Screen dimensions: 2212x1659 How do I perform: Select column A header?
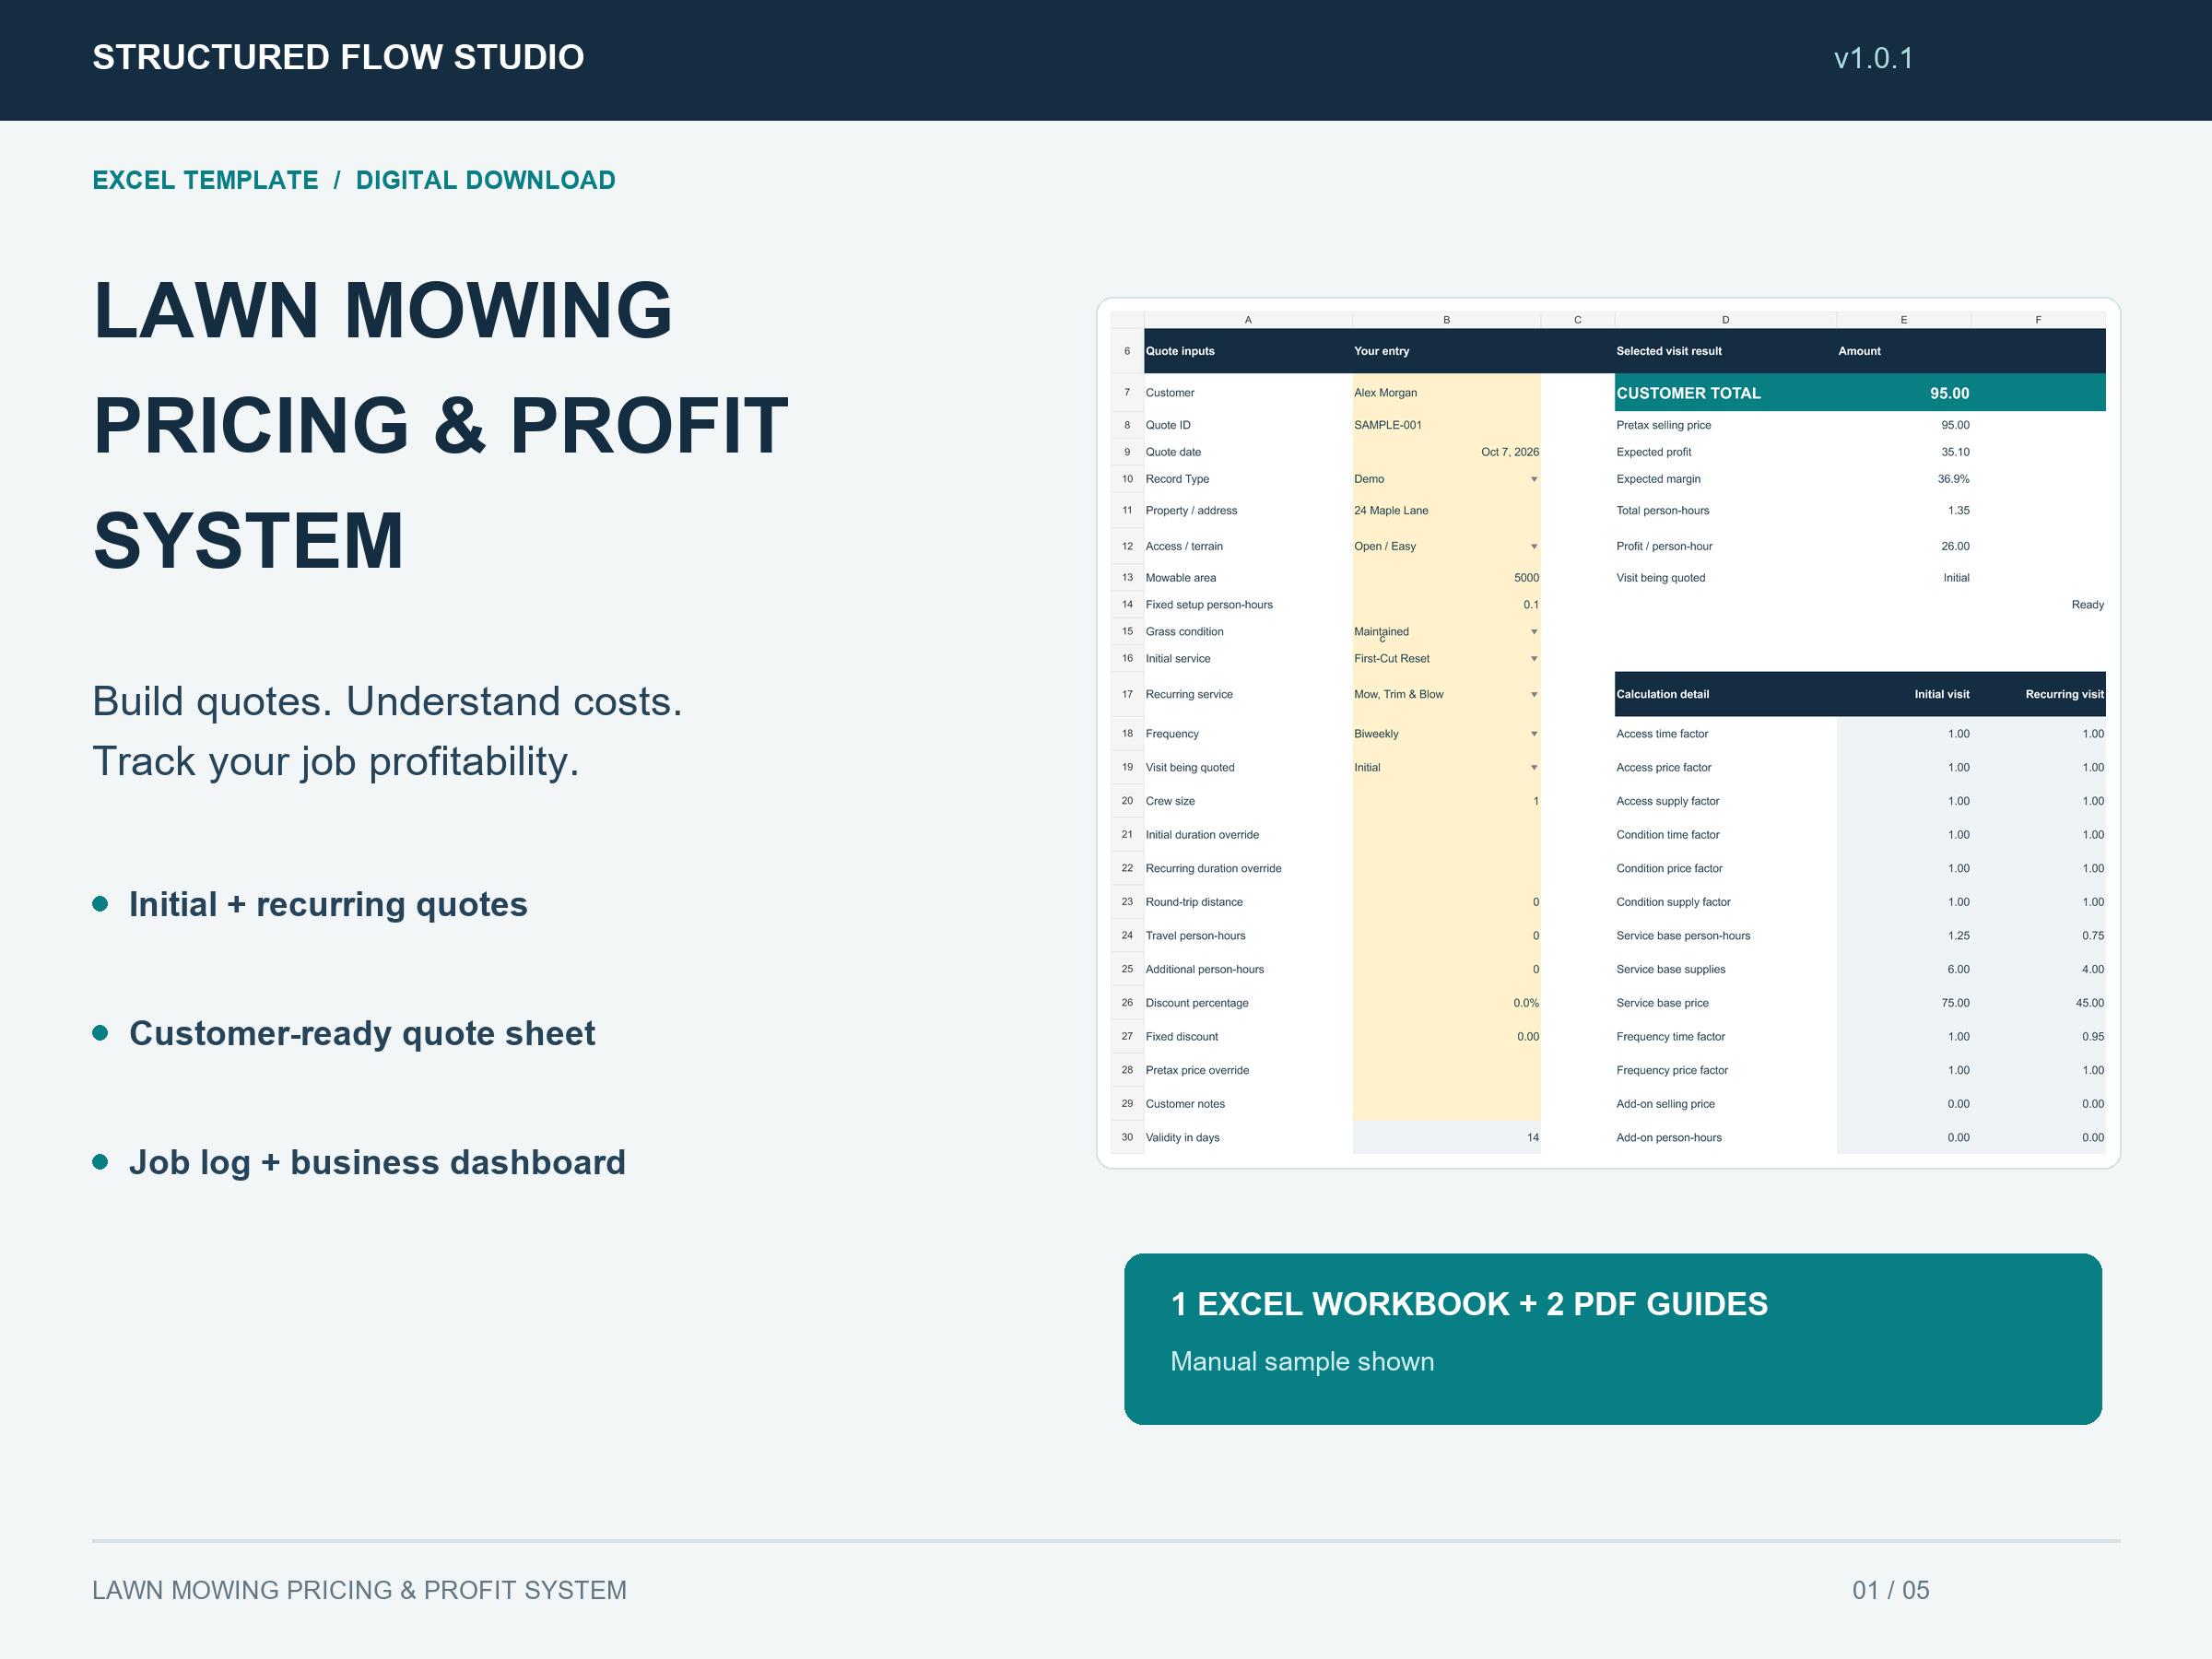(1248, 320)
